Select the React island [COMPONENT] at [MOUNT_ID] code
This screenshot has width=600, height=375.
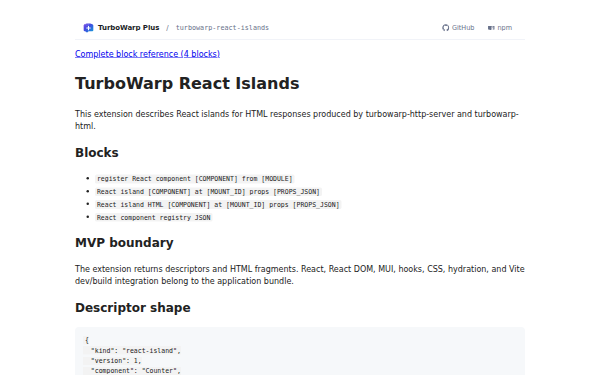tap(208, 192)
